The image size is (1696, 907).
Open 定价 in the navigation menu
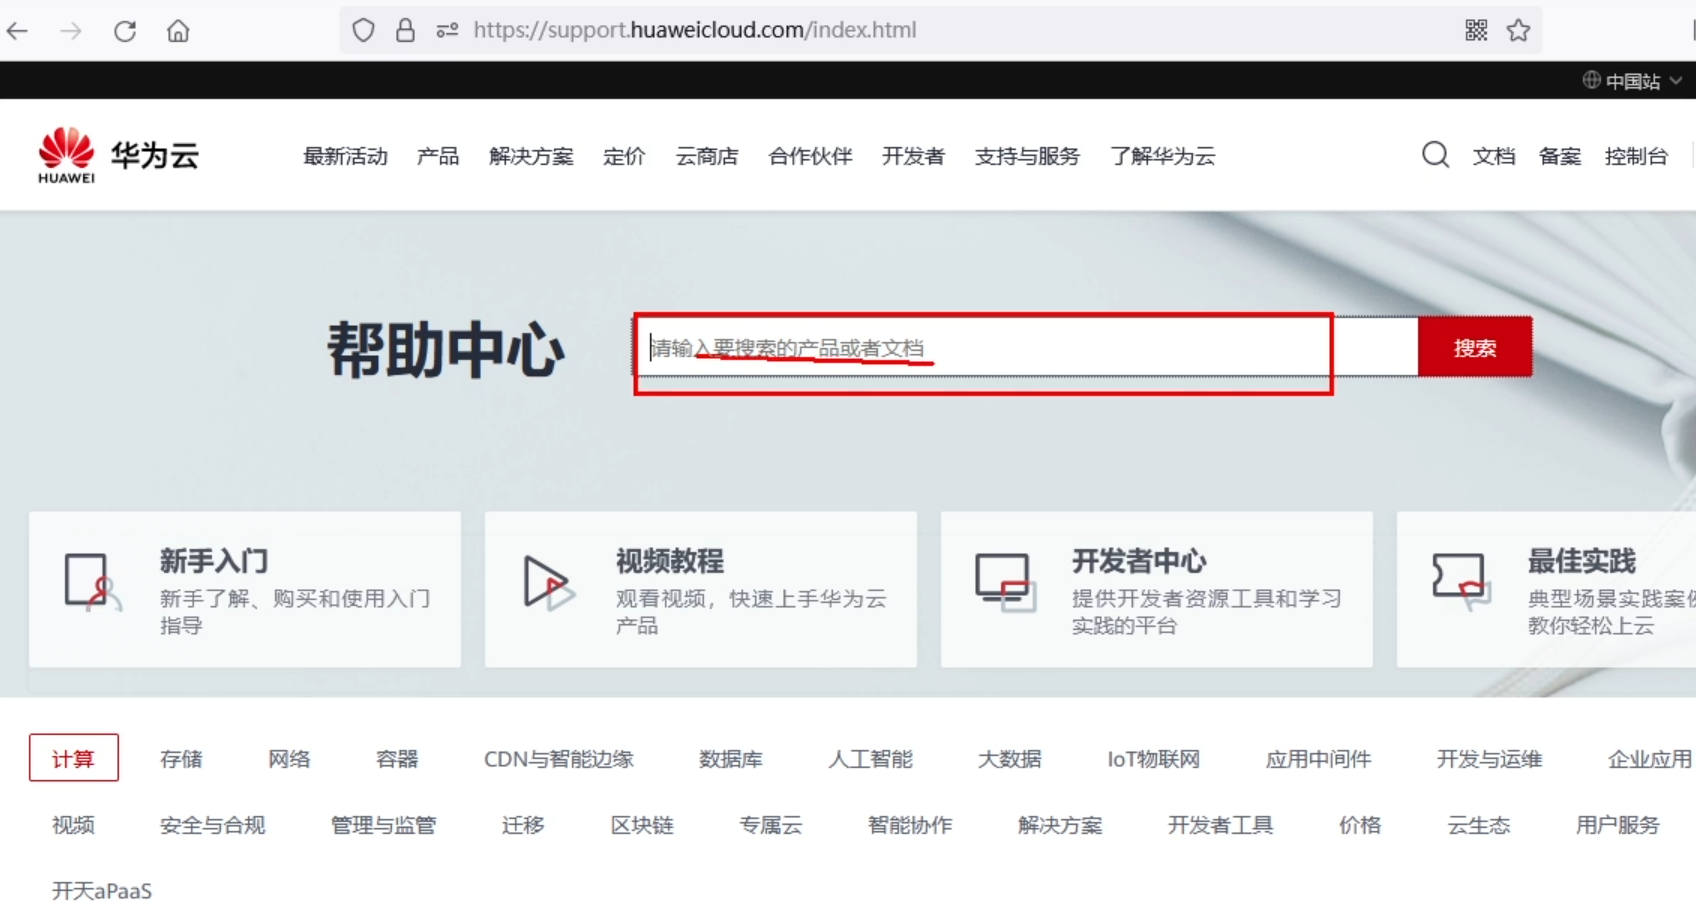point(624,156)
